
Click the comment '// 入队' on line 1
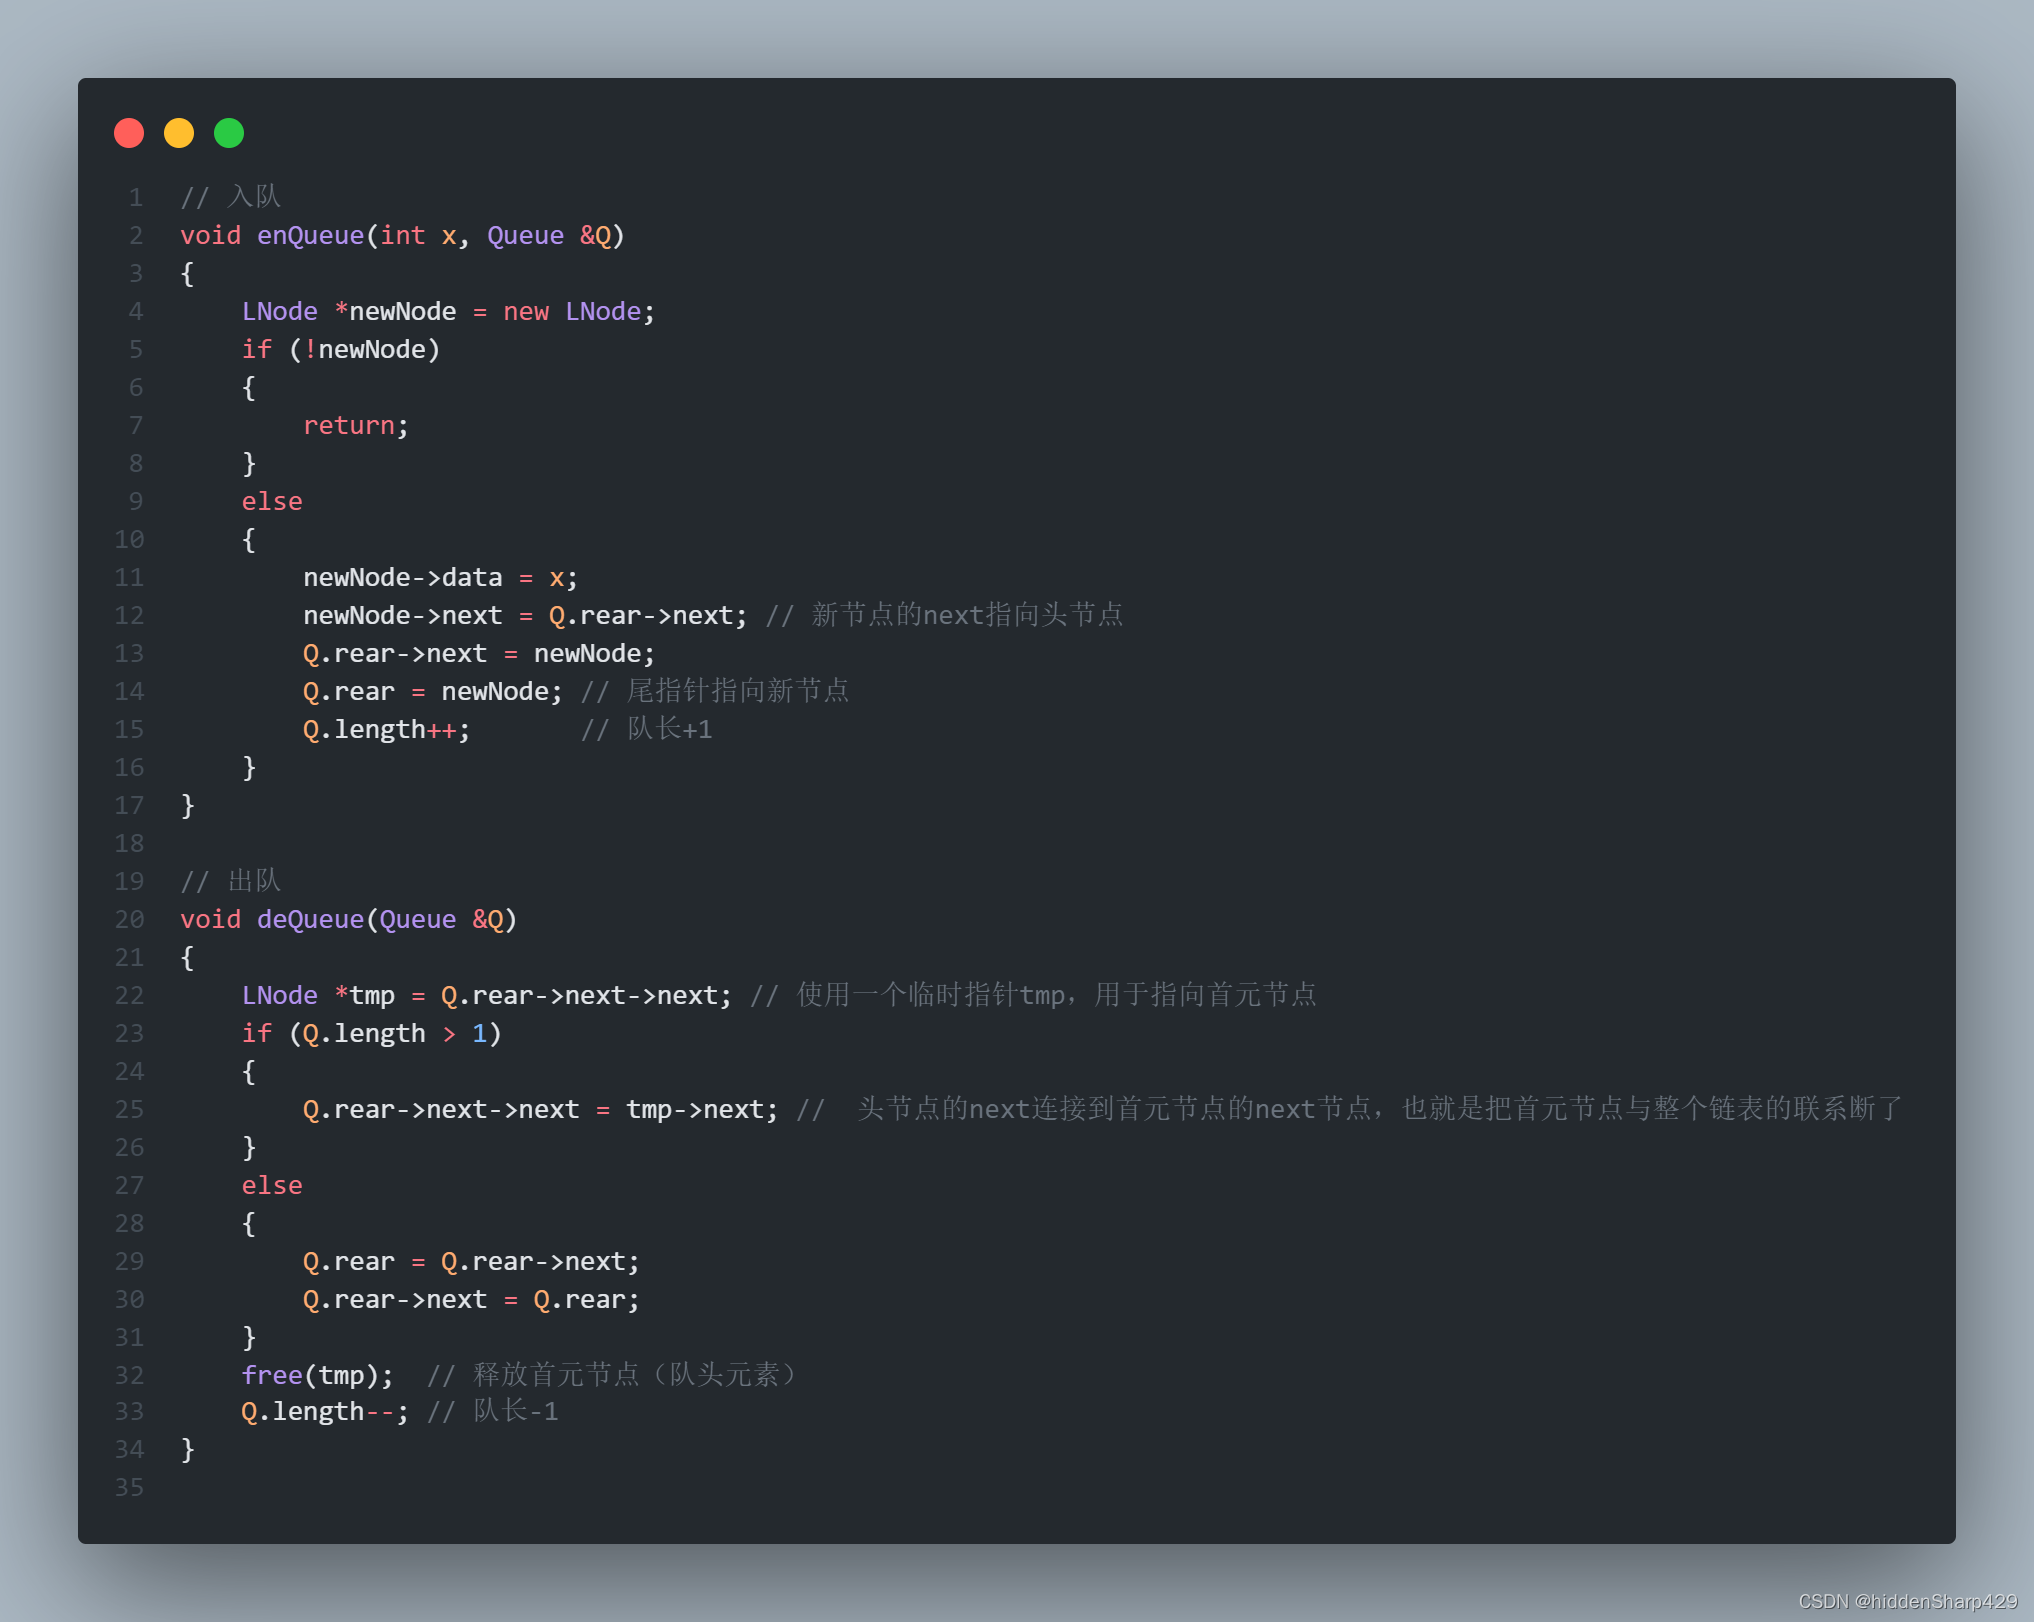pos(231,196)
